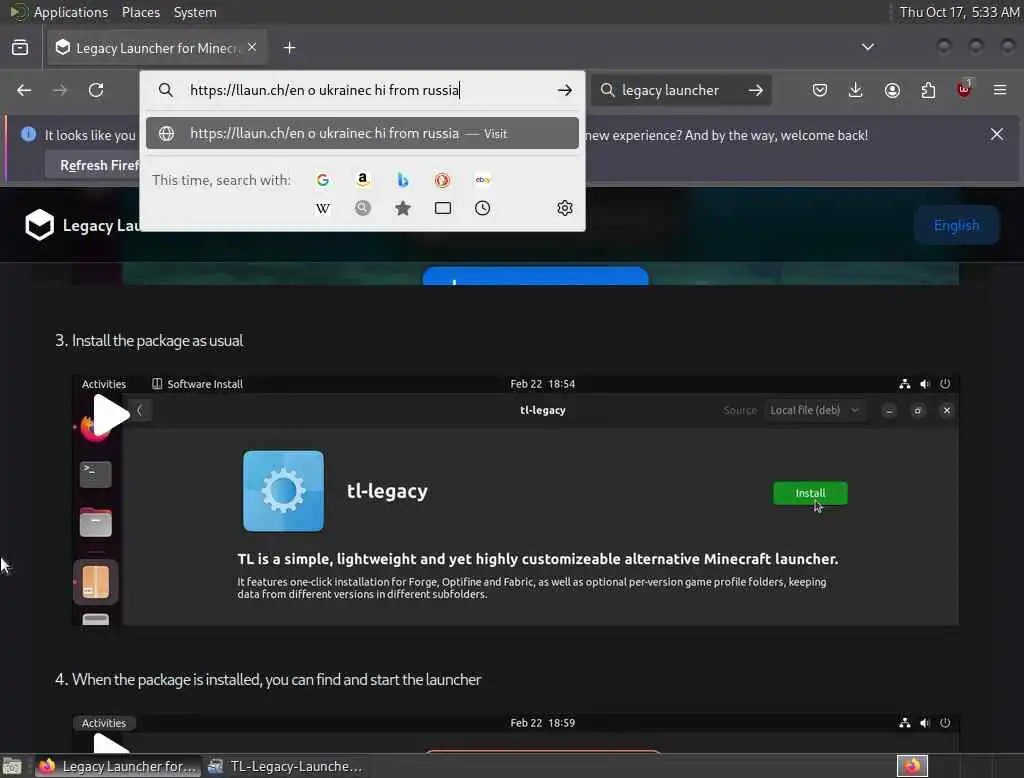Click the Firefox workspace thumbnail in the panel
This screenshot has height=778, width=1024.
point(912,766)
